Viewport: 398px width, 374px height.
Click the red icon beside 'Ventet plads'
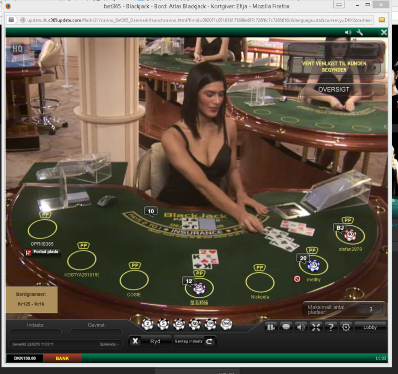click(x=28, y=253)
